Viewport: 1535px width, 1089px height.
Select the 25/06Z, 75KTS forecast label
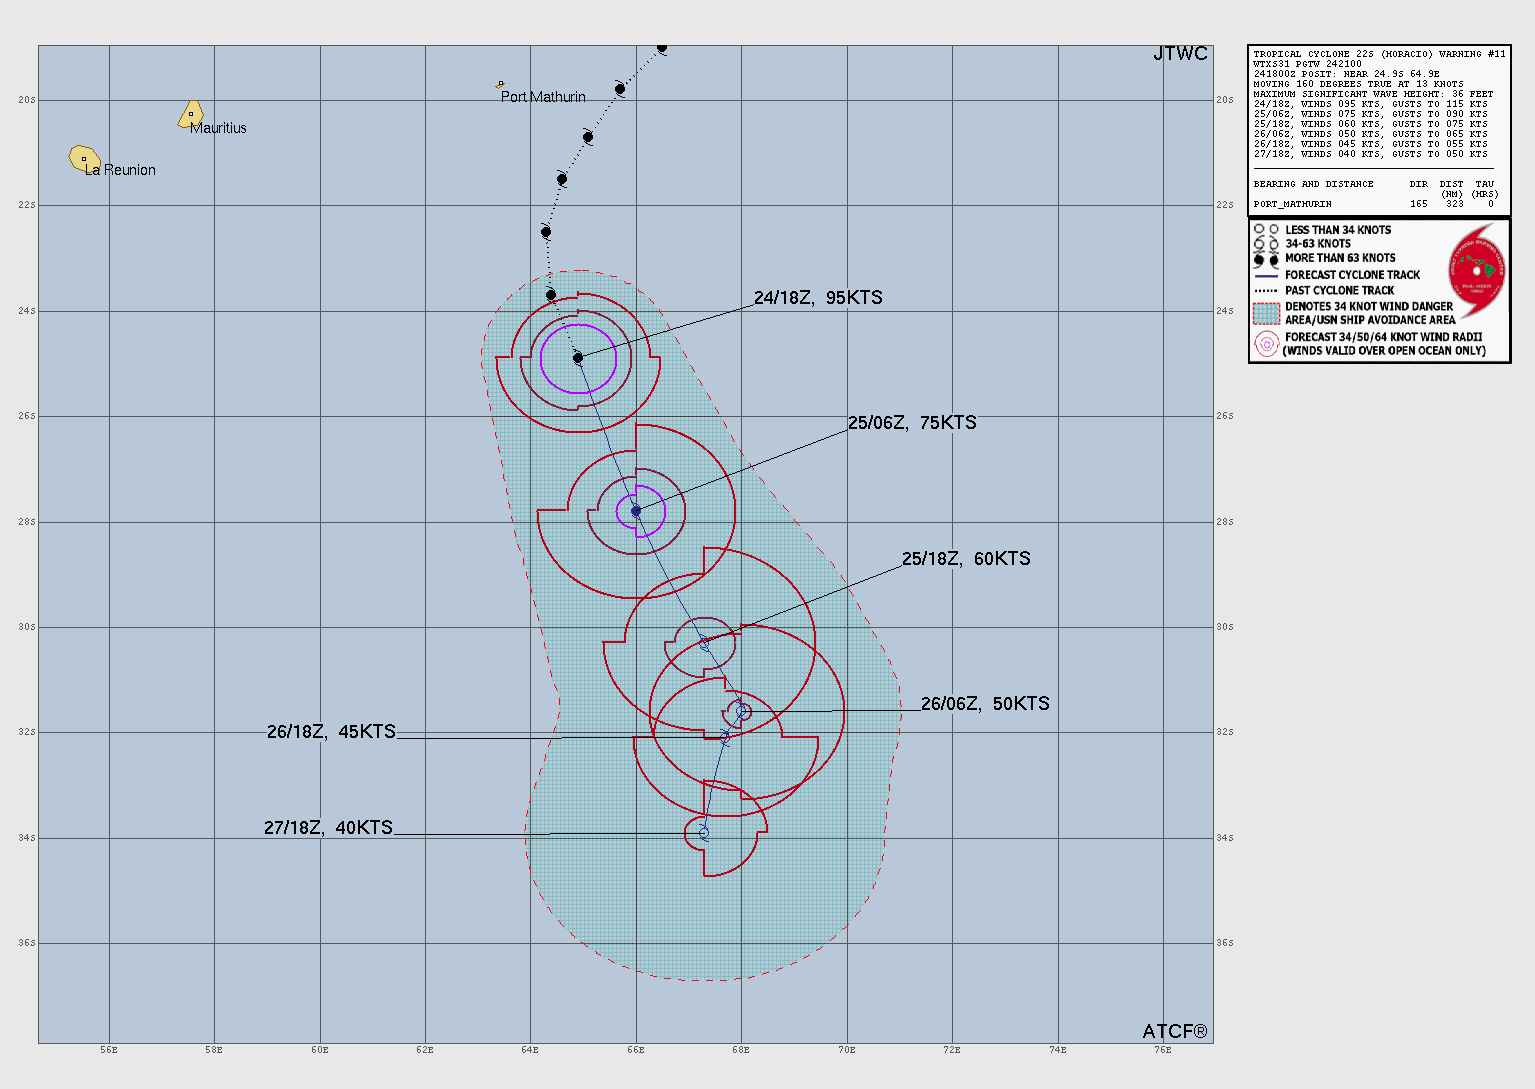(912, 423)
